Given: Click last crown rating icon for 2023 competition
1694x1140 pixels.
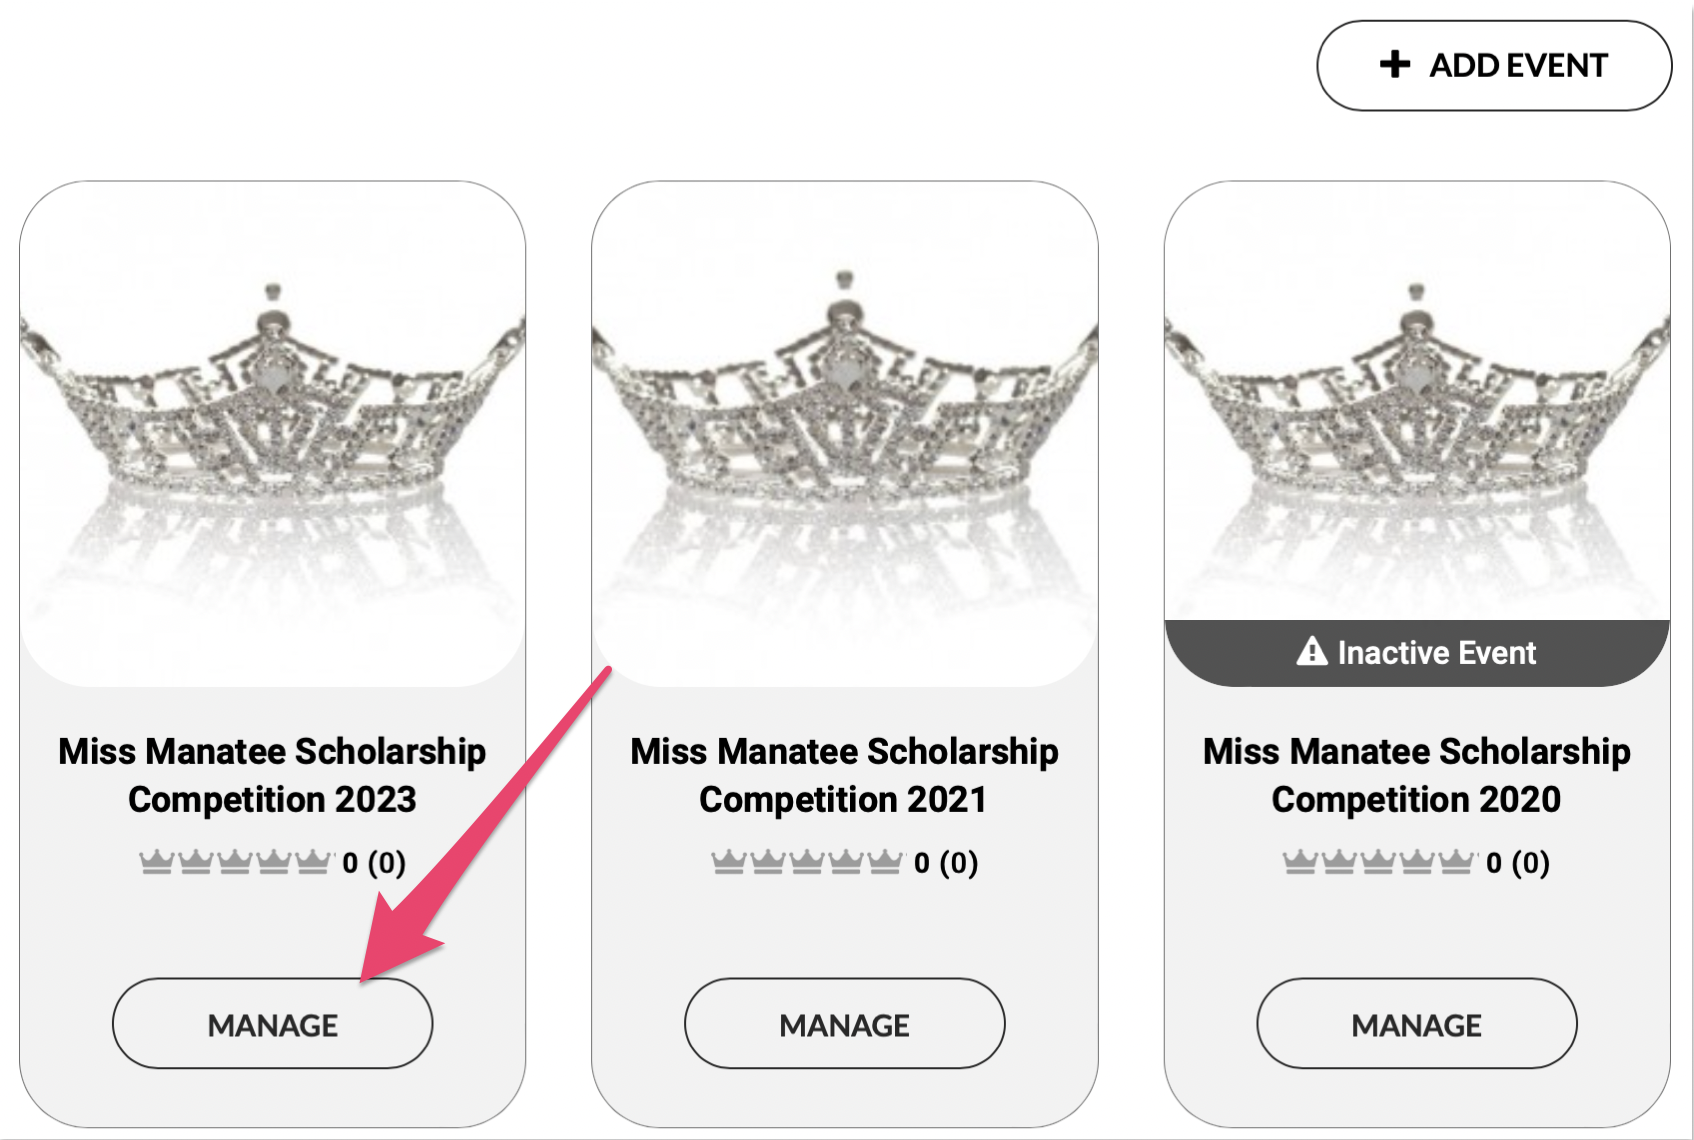Looking at the screenshot, I should (312, 861).
